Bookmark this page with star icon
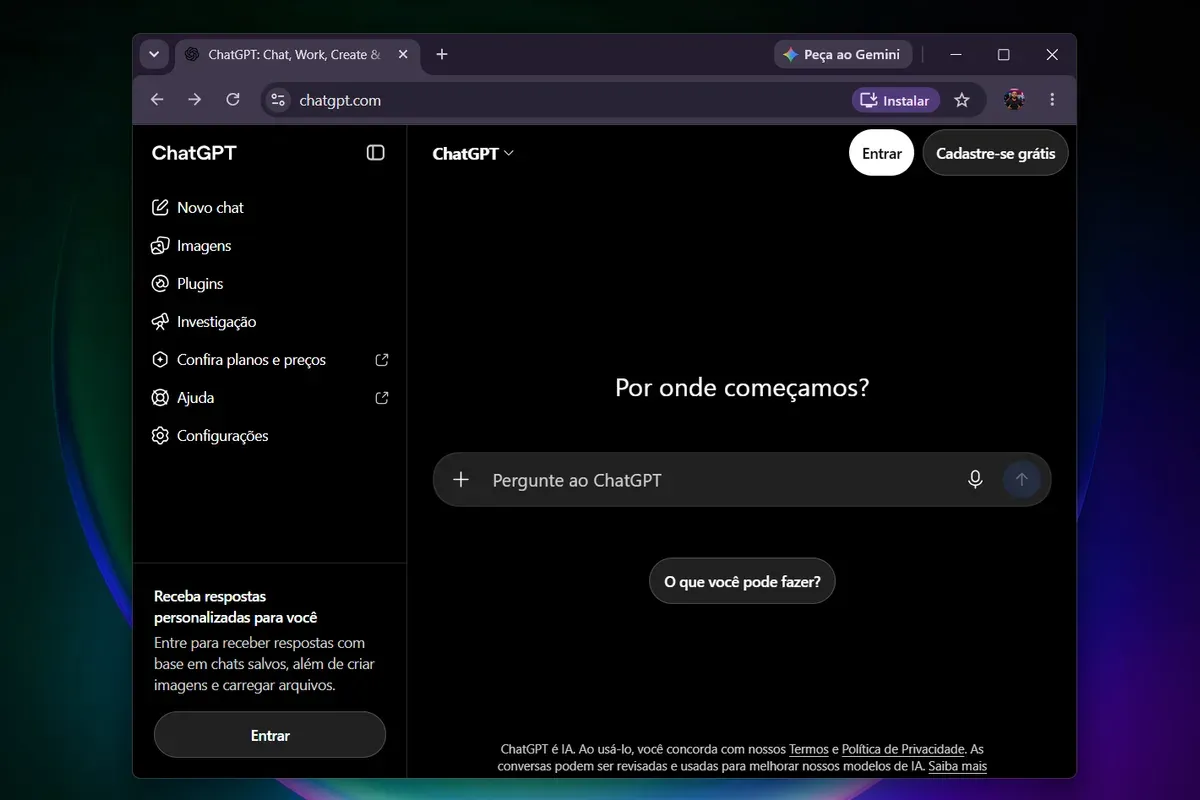Viewport: 1200px width, 800px height. [x=962, y=100]
